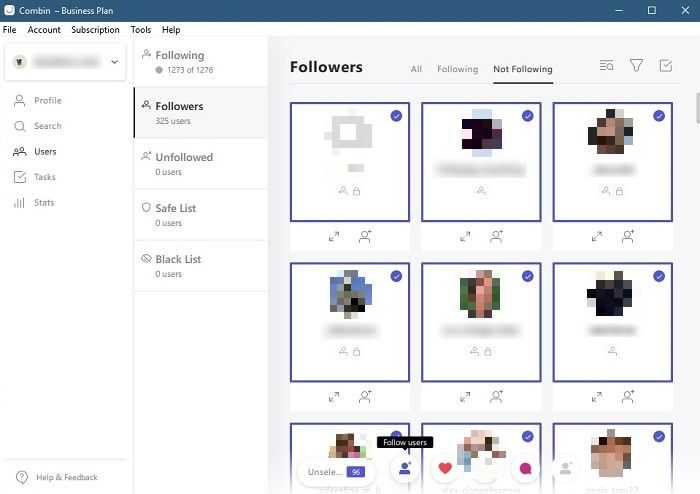Viewport: 700px width, 494px height.
Task: Open the Safe List
Action: click(201, 215)
